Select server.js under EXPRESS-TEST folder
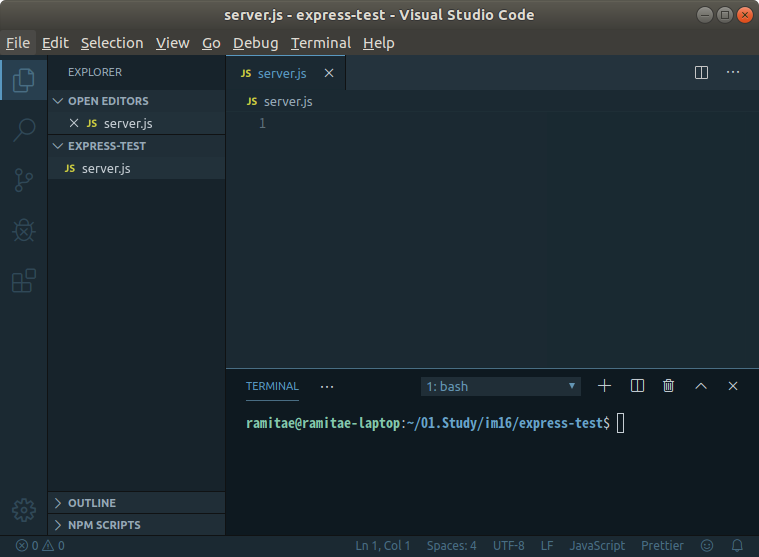 137,168
